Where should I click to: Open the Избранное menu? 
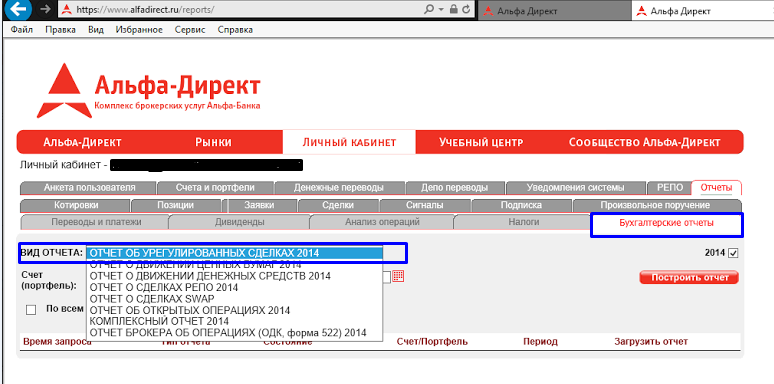tap(139, 30)
